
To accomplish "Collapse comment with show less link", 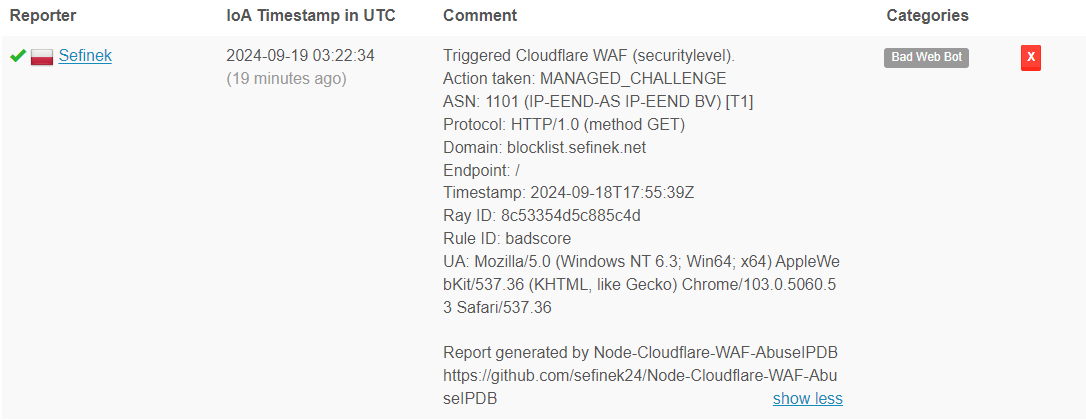I will [807, 399].
